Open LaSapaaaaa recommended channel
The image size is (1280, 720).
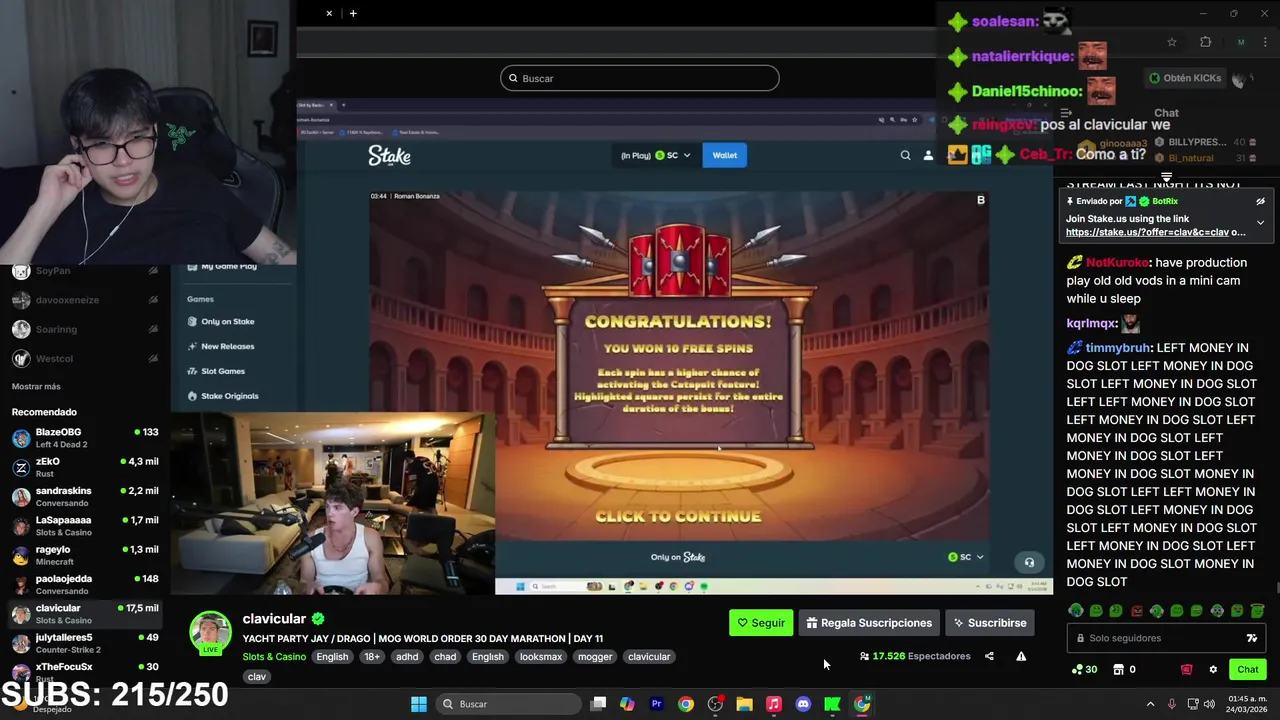tap(85, 525)
